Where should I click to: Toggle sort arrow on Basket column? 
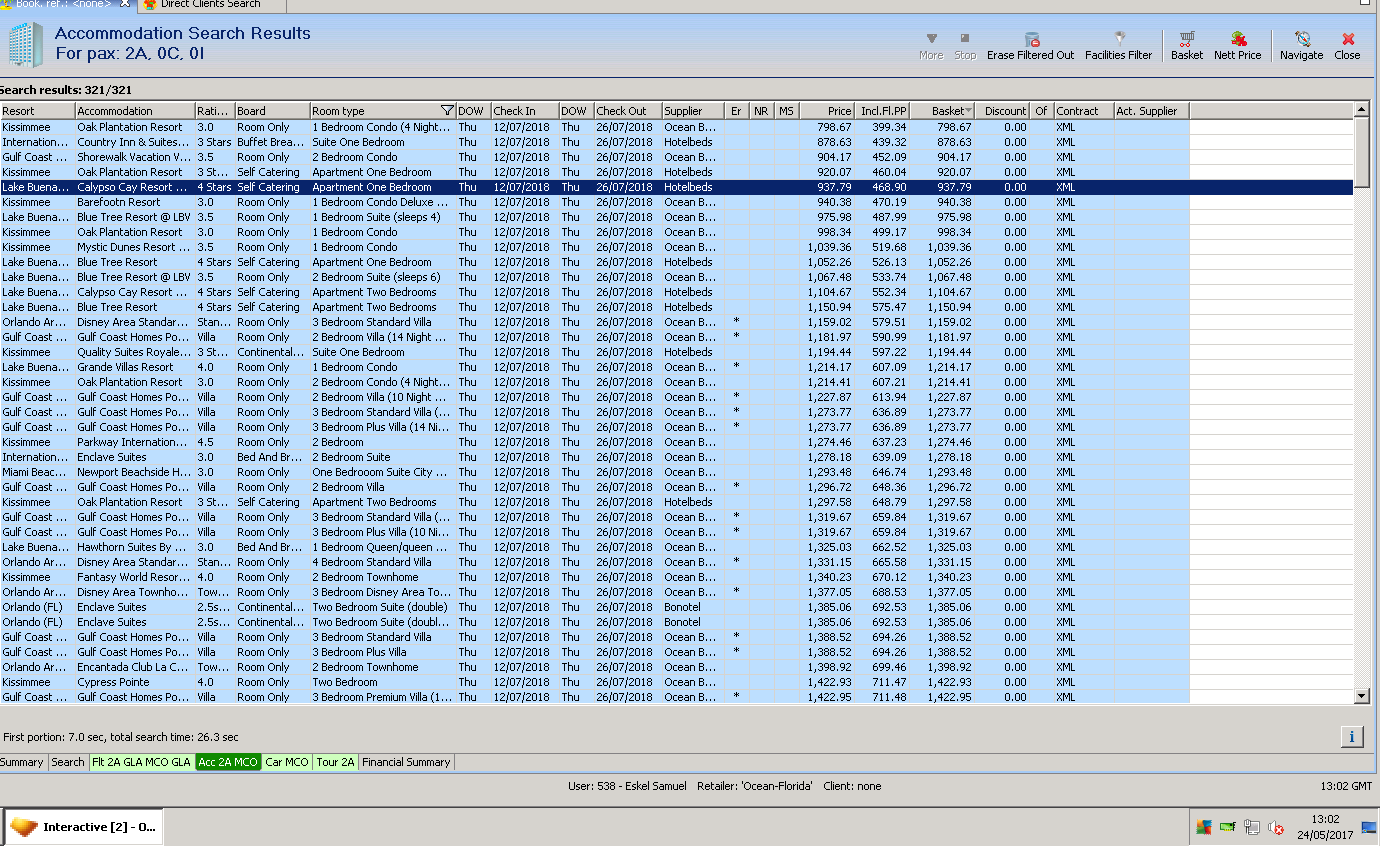(x=968, y=111)
